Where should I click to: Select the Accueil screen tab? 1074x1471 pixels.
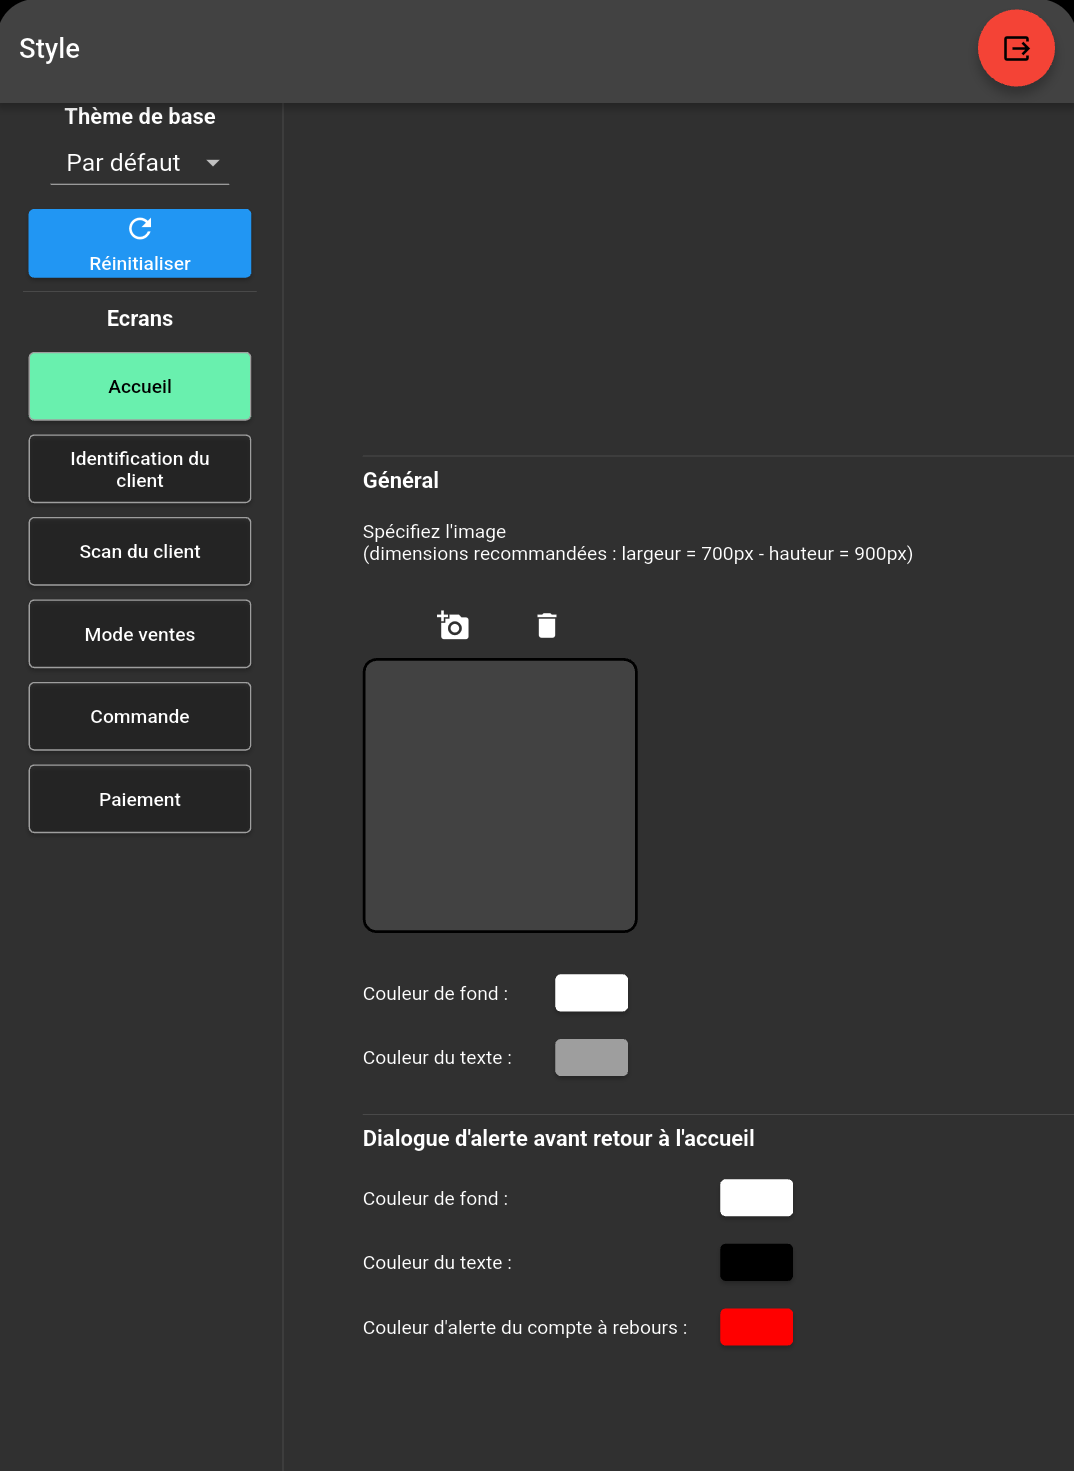coord(140,386)
